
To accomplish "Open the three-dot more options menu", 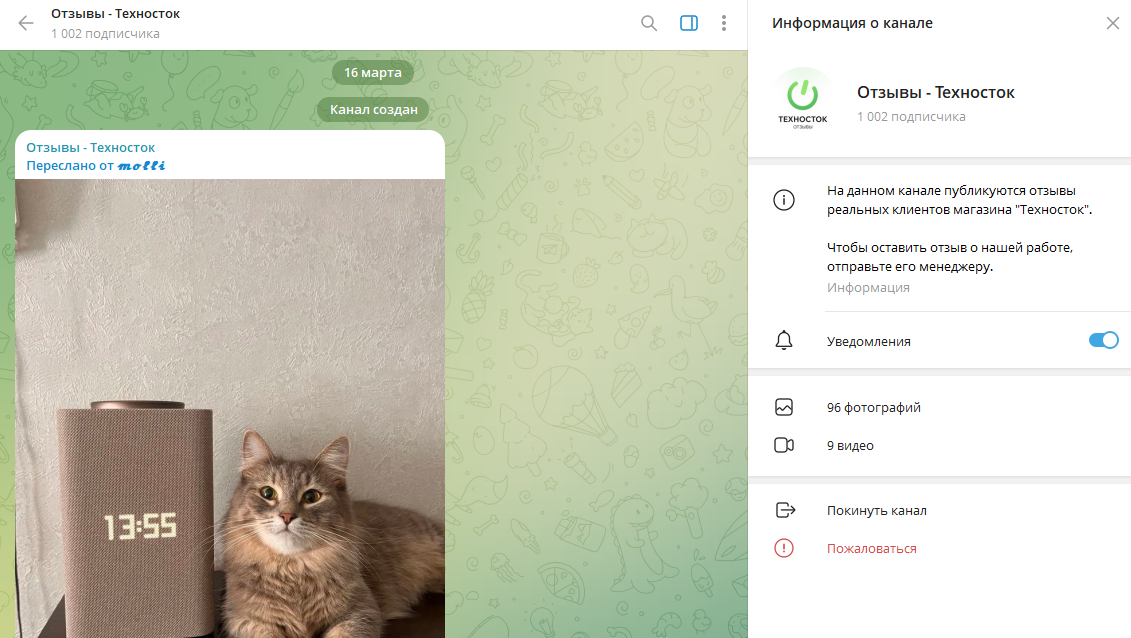I will (x=723, y=23).
